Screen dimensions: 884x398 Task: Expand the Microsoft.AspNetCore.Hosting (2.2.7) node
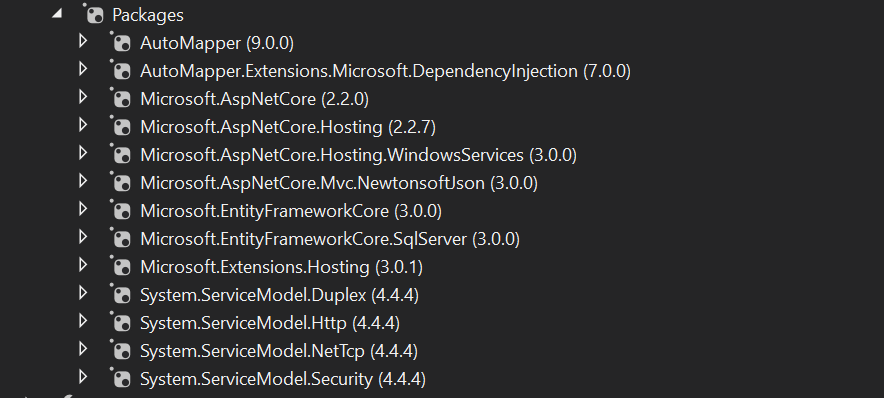83,125
